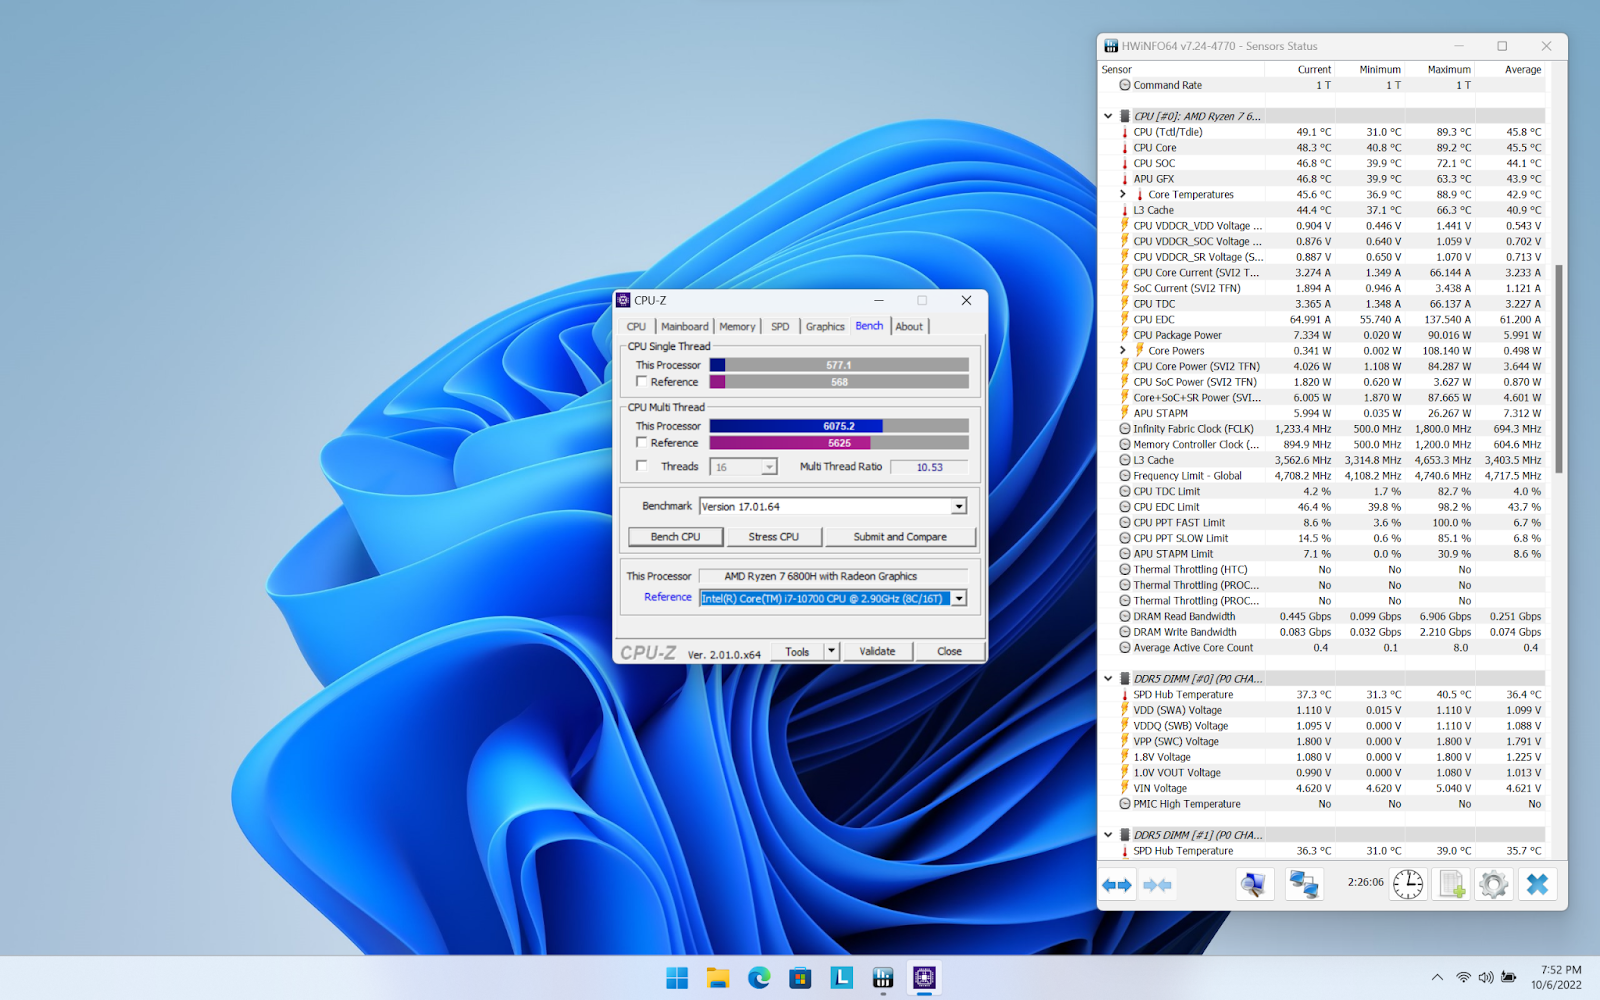The height and width of the screenshot is (1000, 1600).
Task: Expand the Core Powers row
Action: pyautogui.click(x=1123, y=350)
